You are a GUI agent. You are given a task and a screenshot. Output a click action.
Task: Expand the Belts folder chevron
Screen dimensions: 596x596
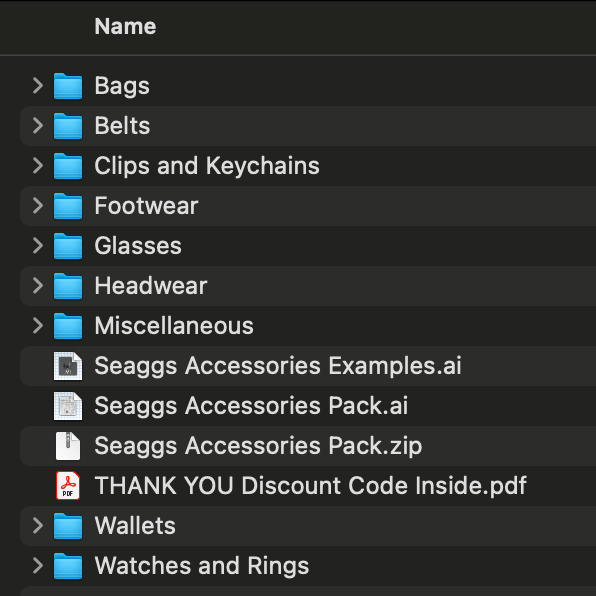click(x=38, y=125)
